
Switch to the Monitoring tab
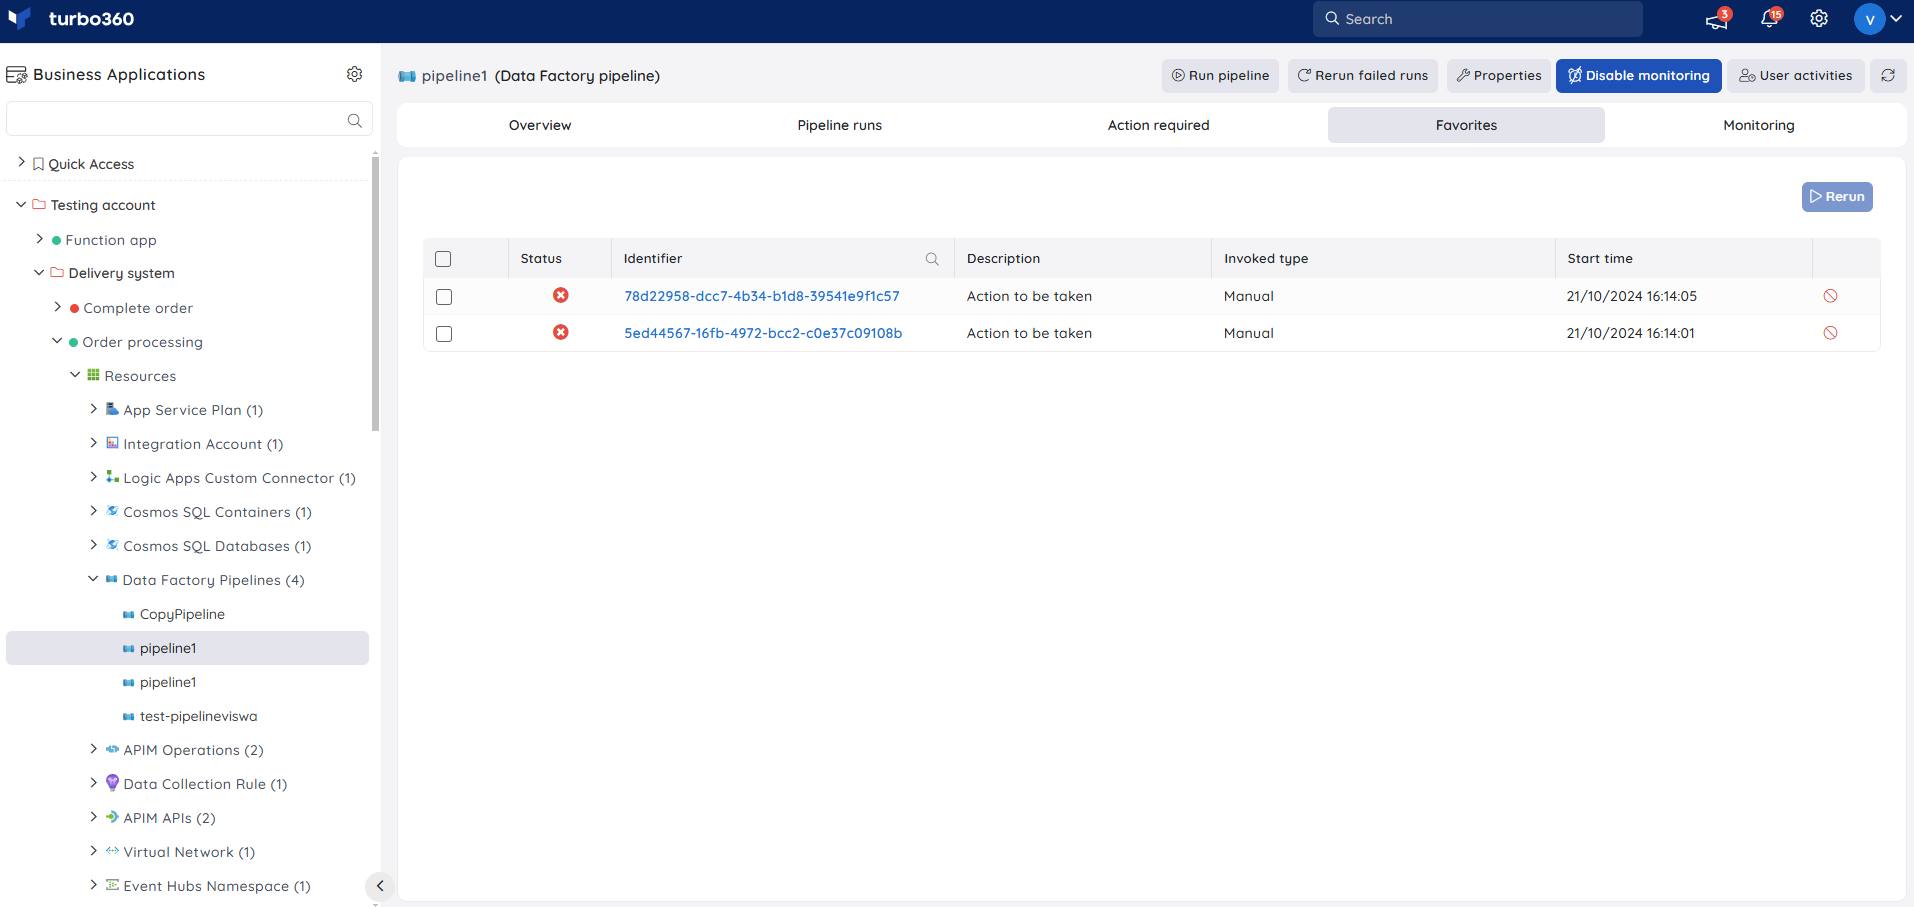[x=1758, y=125]
